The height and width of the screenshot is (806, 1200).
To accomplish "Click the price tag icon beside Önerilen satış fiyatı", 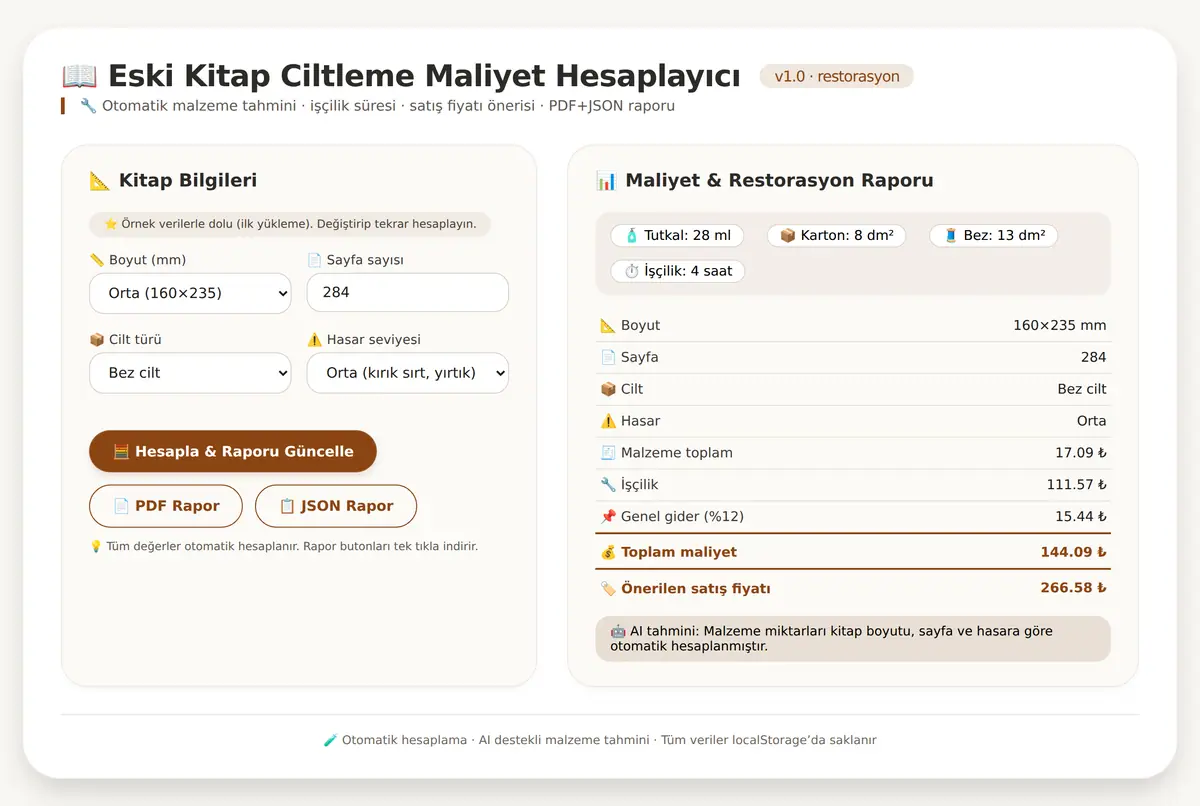I will click(x=608, y=589).
